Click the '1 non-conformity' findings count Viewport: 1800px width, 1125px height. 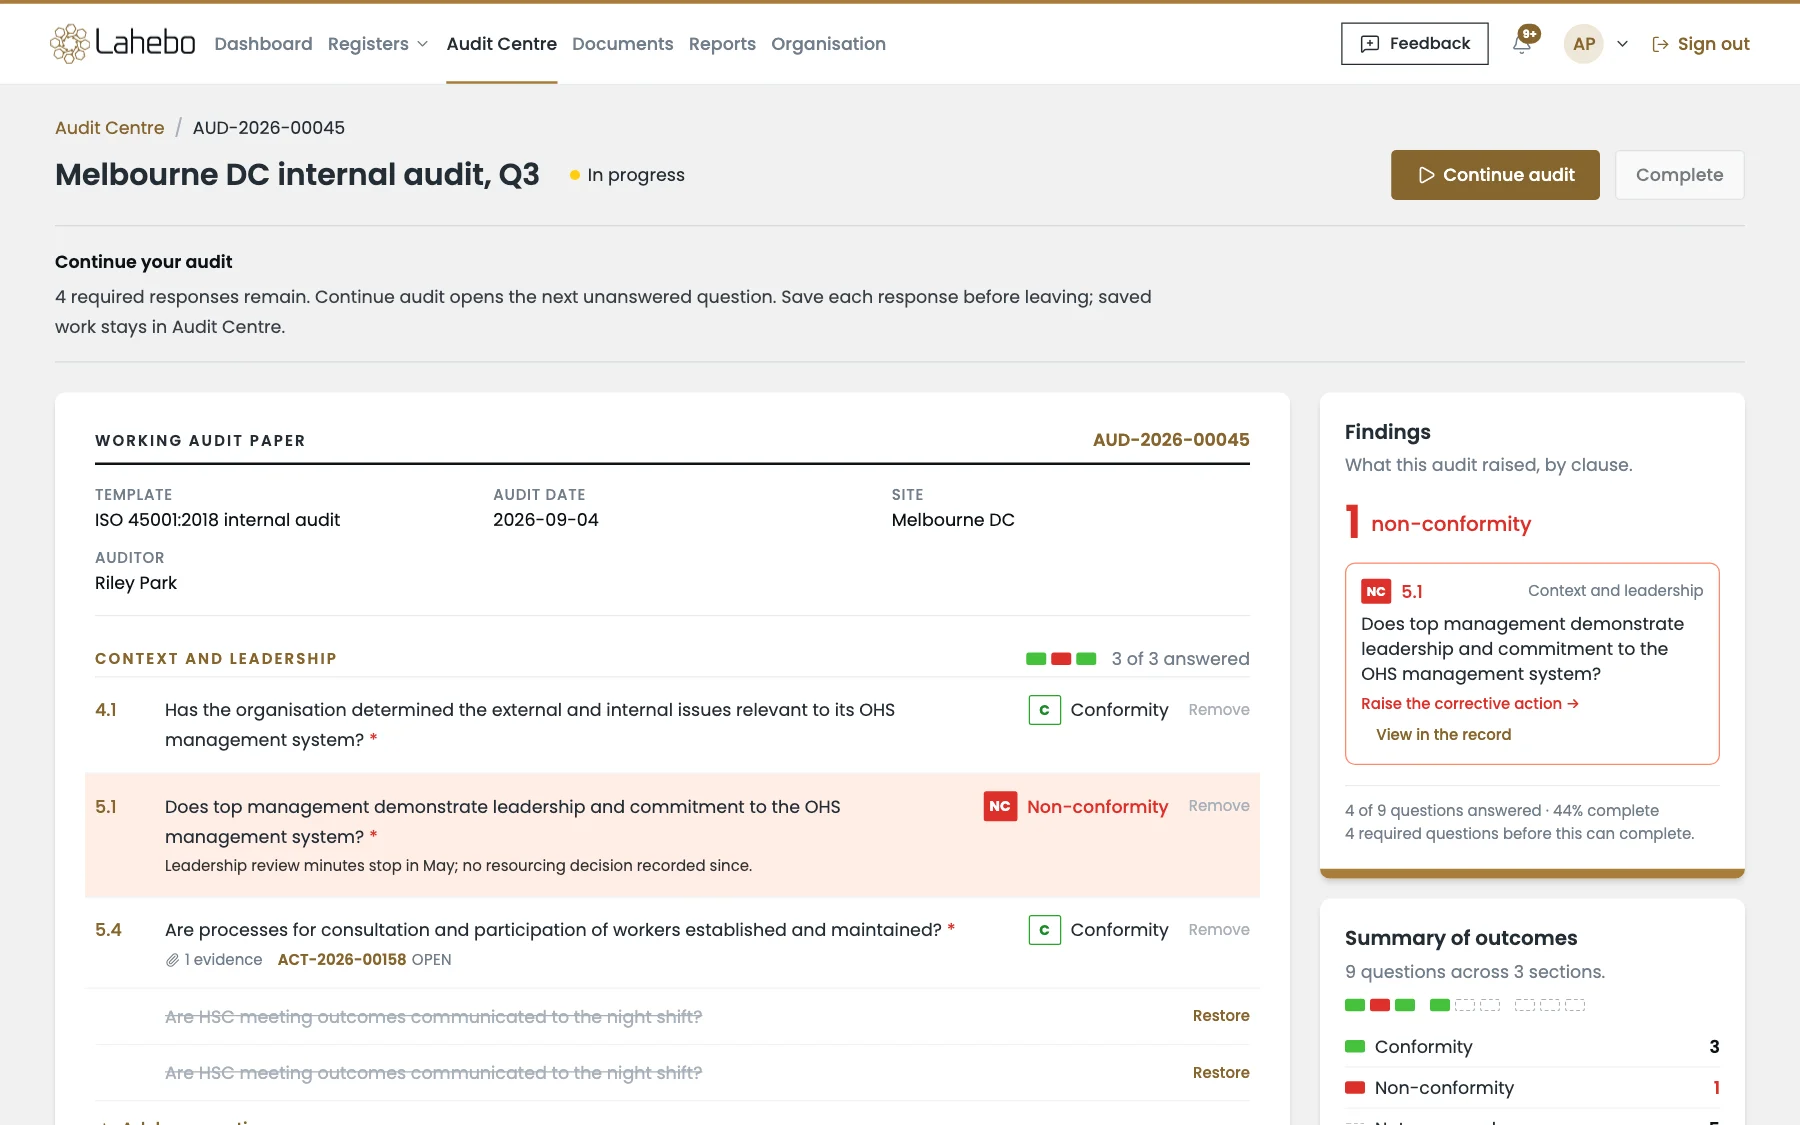click(1438, 522)
